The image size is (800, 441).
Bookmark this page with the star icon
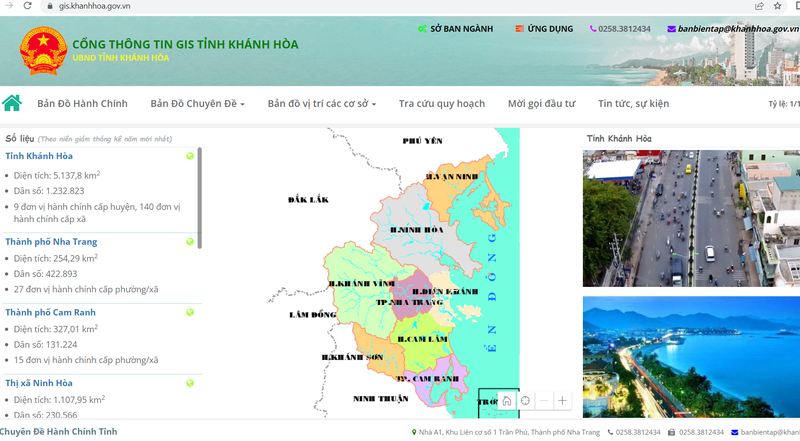777,6
